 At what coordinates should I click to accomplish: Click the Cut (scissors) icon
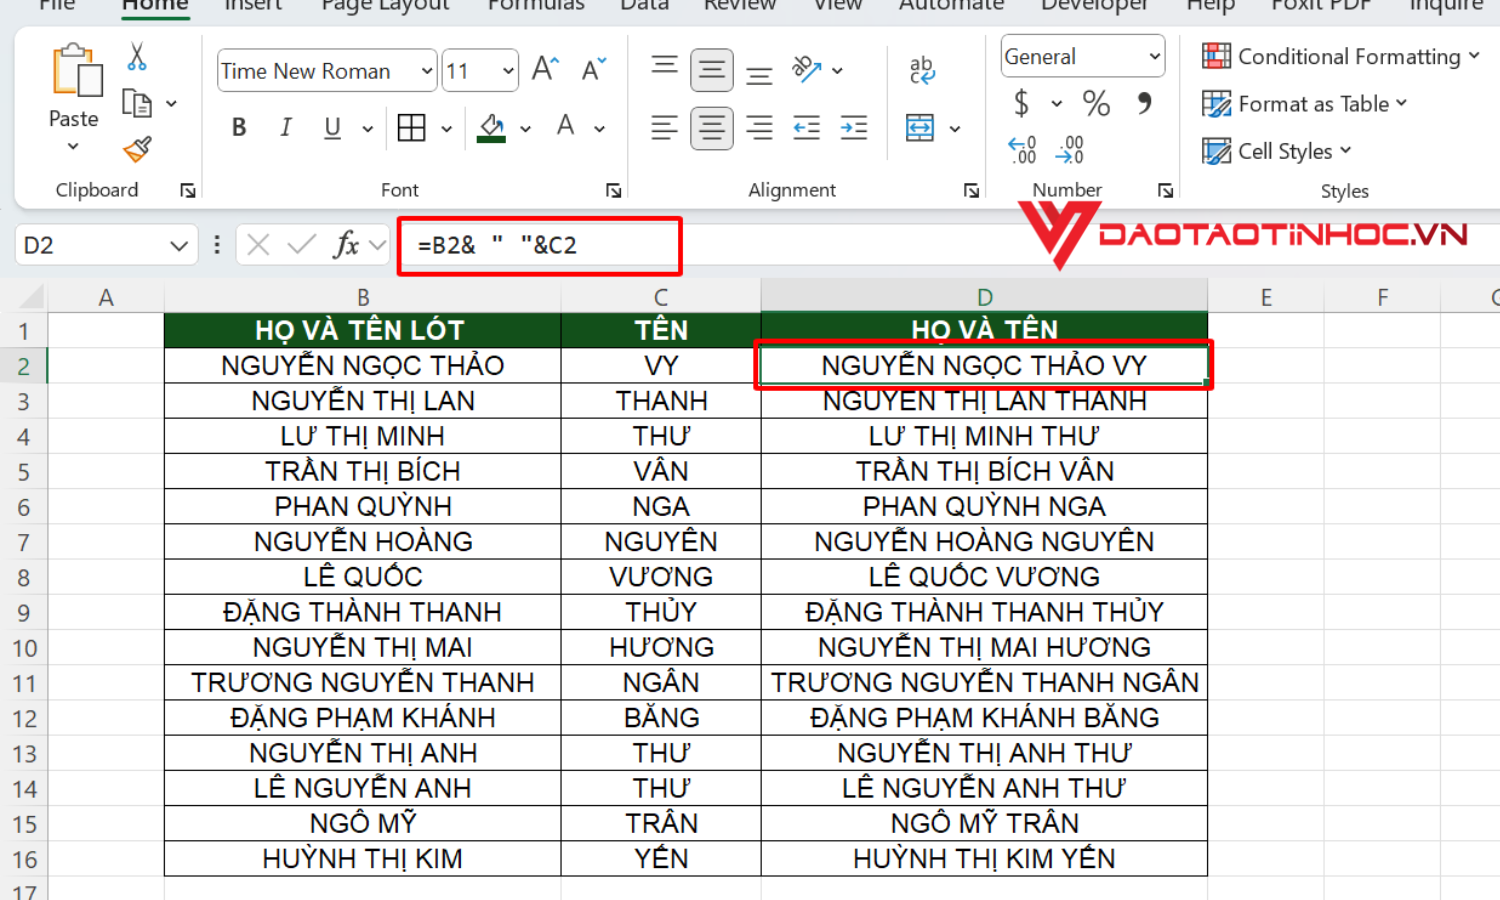[136, 57]
